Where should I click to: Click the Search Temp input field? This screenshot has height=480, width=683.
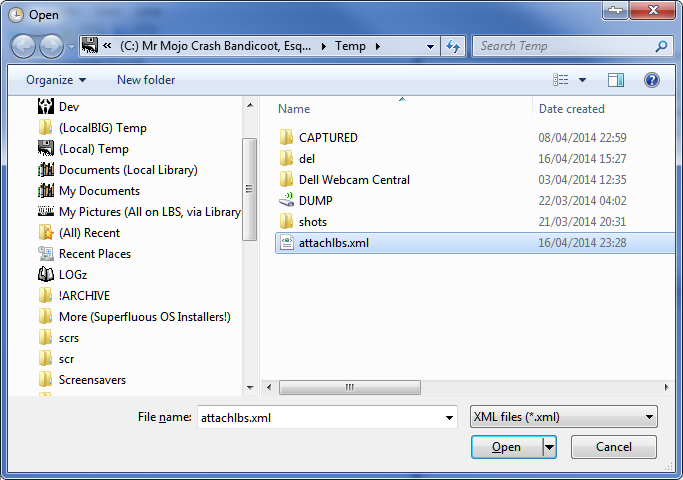pyautogui.click(x=562, y=46)
